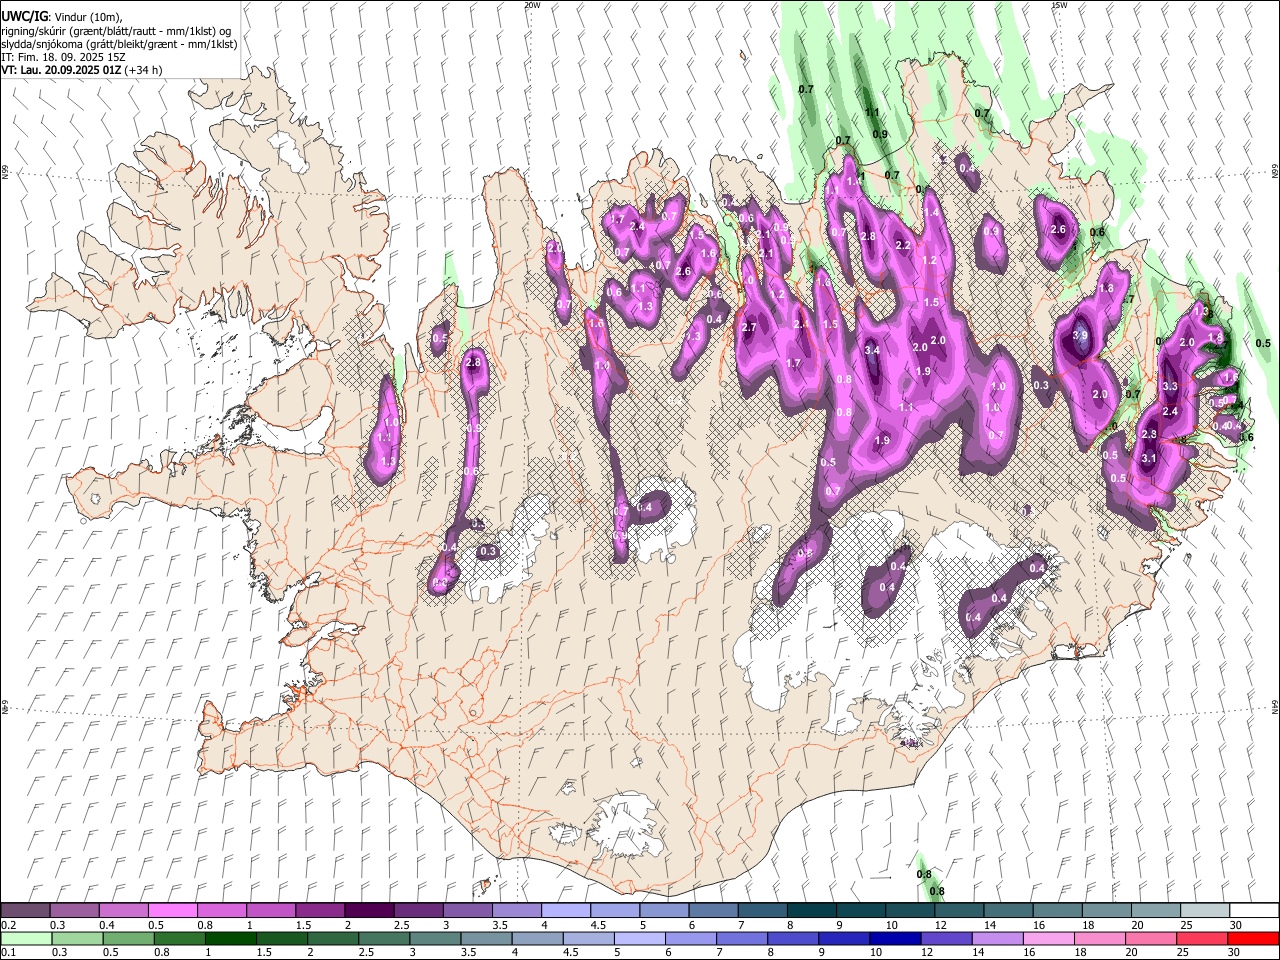Click the '2.2' snowfall value on map
1280x960 pixels.
(903, 245)
